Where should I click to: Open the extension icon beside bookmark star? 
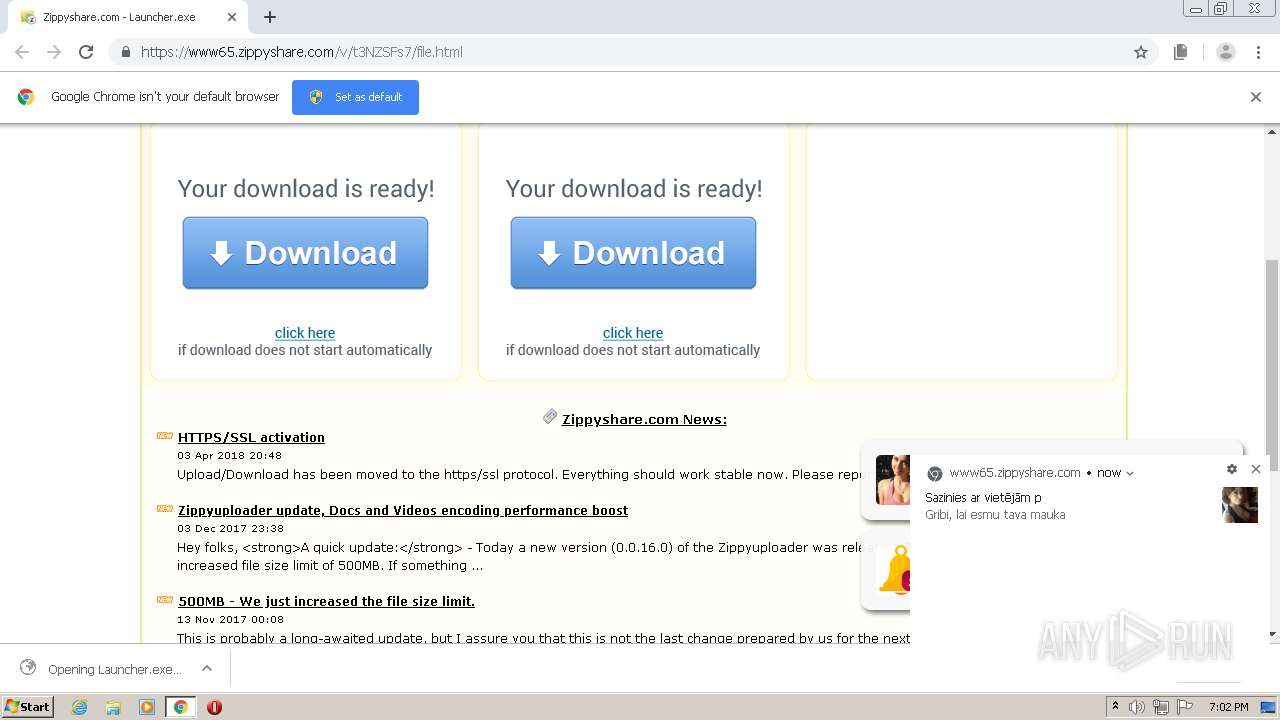(1181, 52)
